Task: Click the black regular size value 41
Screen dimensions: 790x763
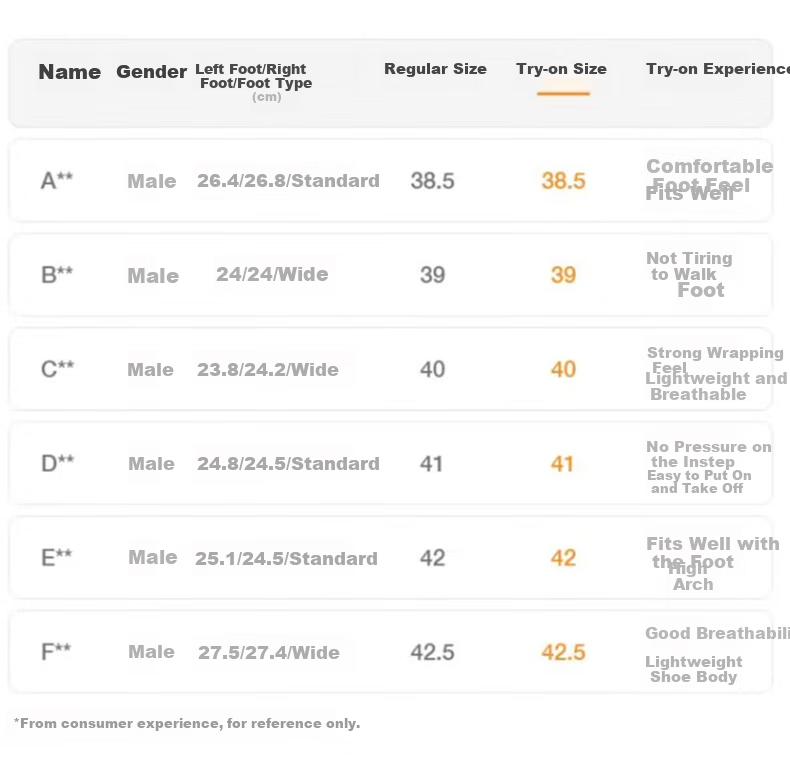Action: coord(432,464)
